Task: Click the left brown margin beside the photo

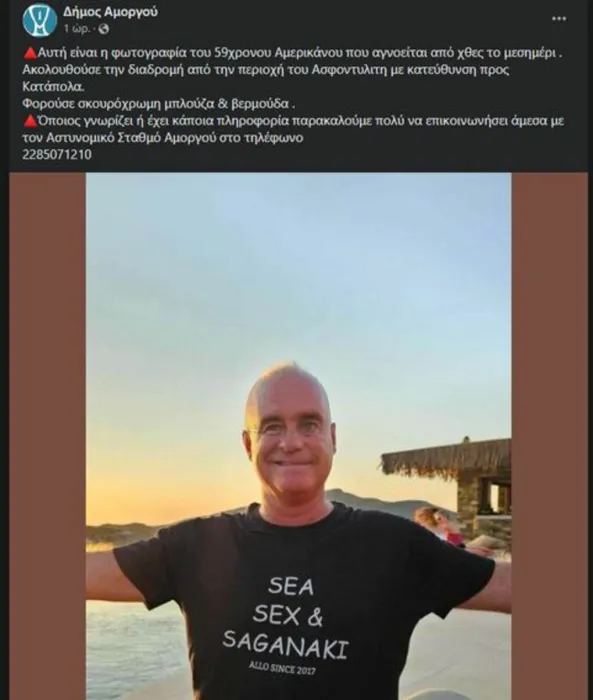Action: click(x=48, y=436)
